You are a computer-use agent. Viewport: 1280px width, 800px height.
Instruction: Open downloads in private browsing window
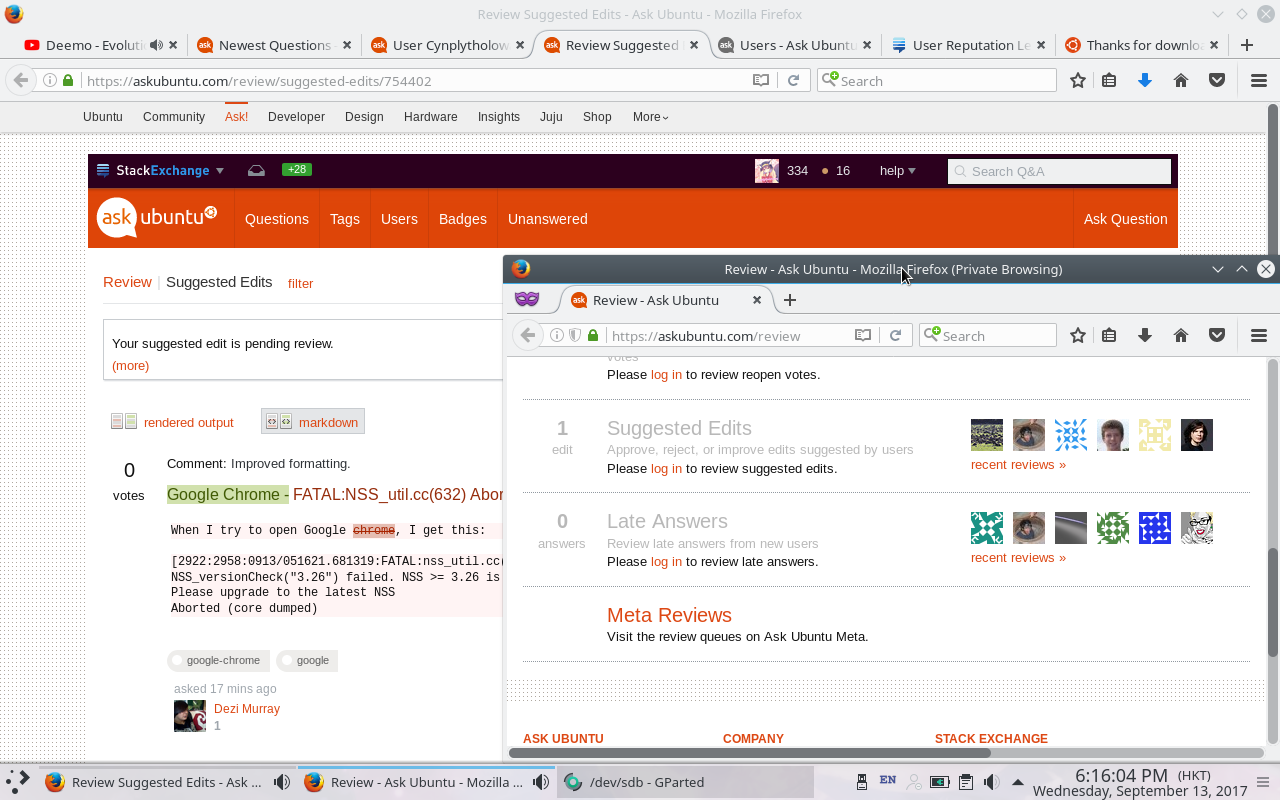(x=1145, y=336)
